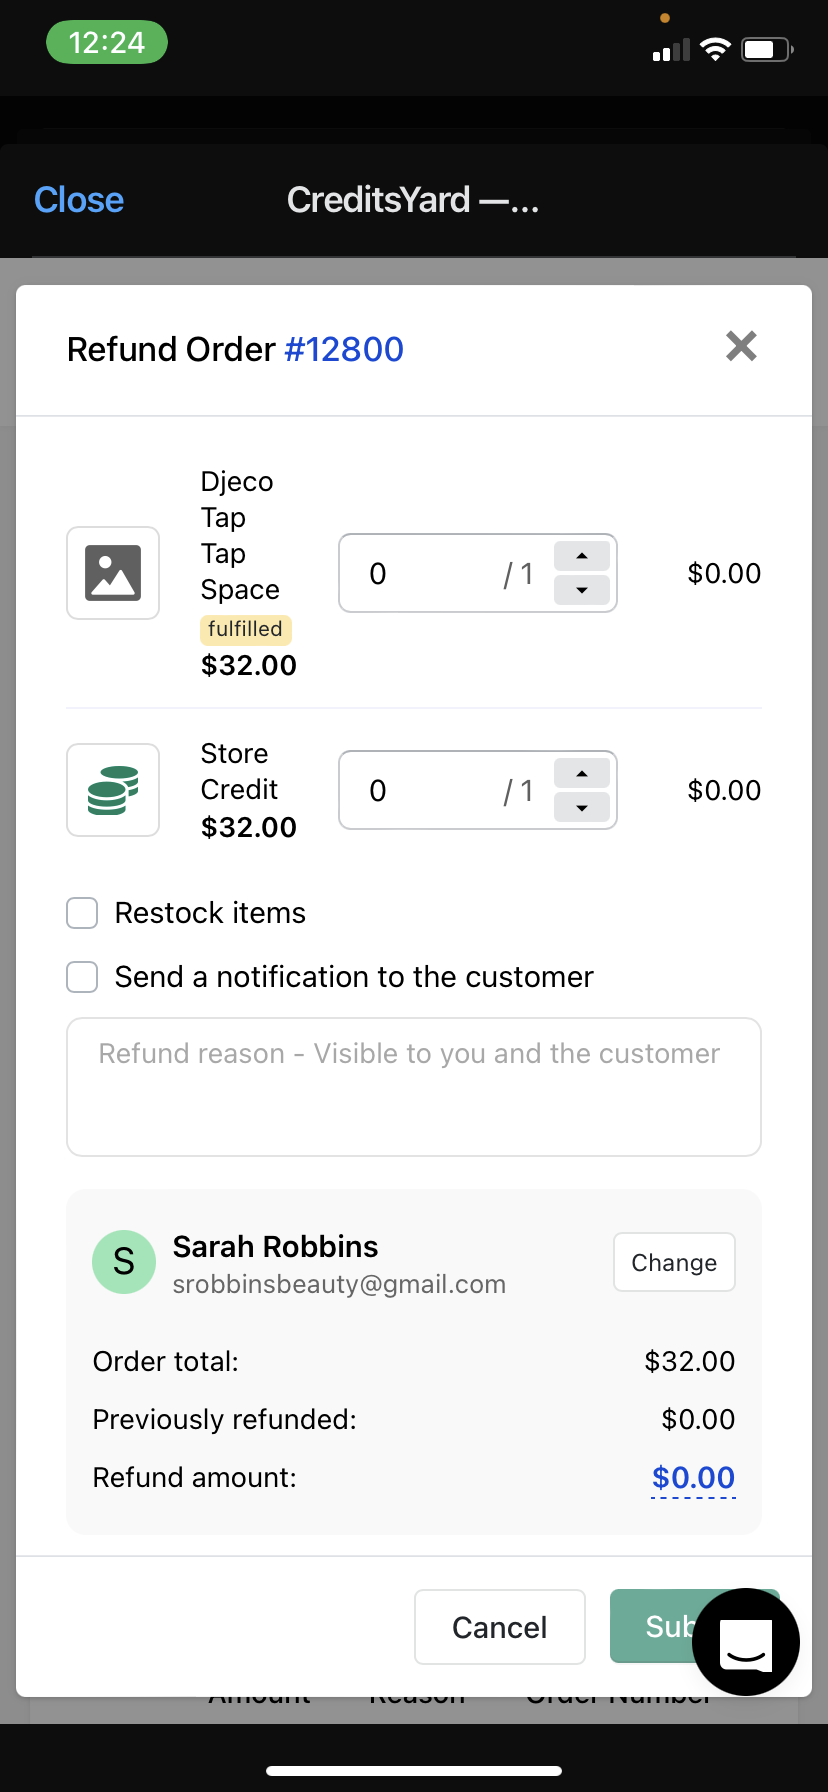Cancel the refund
Viewport: 828px width, 1792px height.
pos(499,1627)
